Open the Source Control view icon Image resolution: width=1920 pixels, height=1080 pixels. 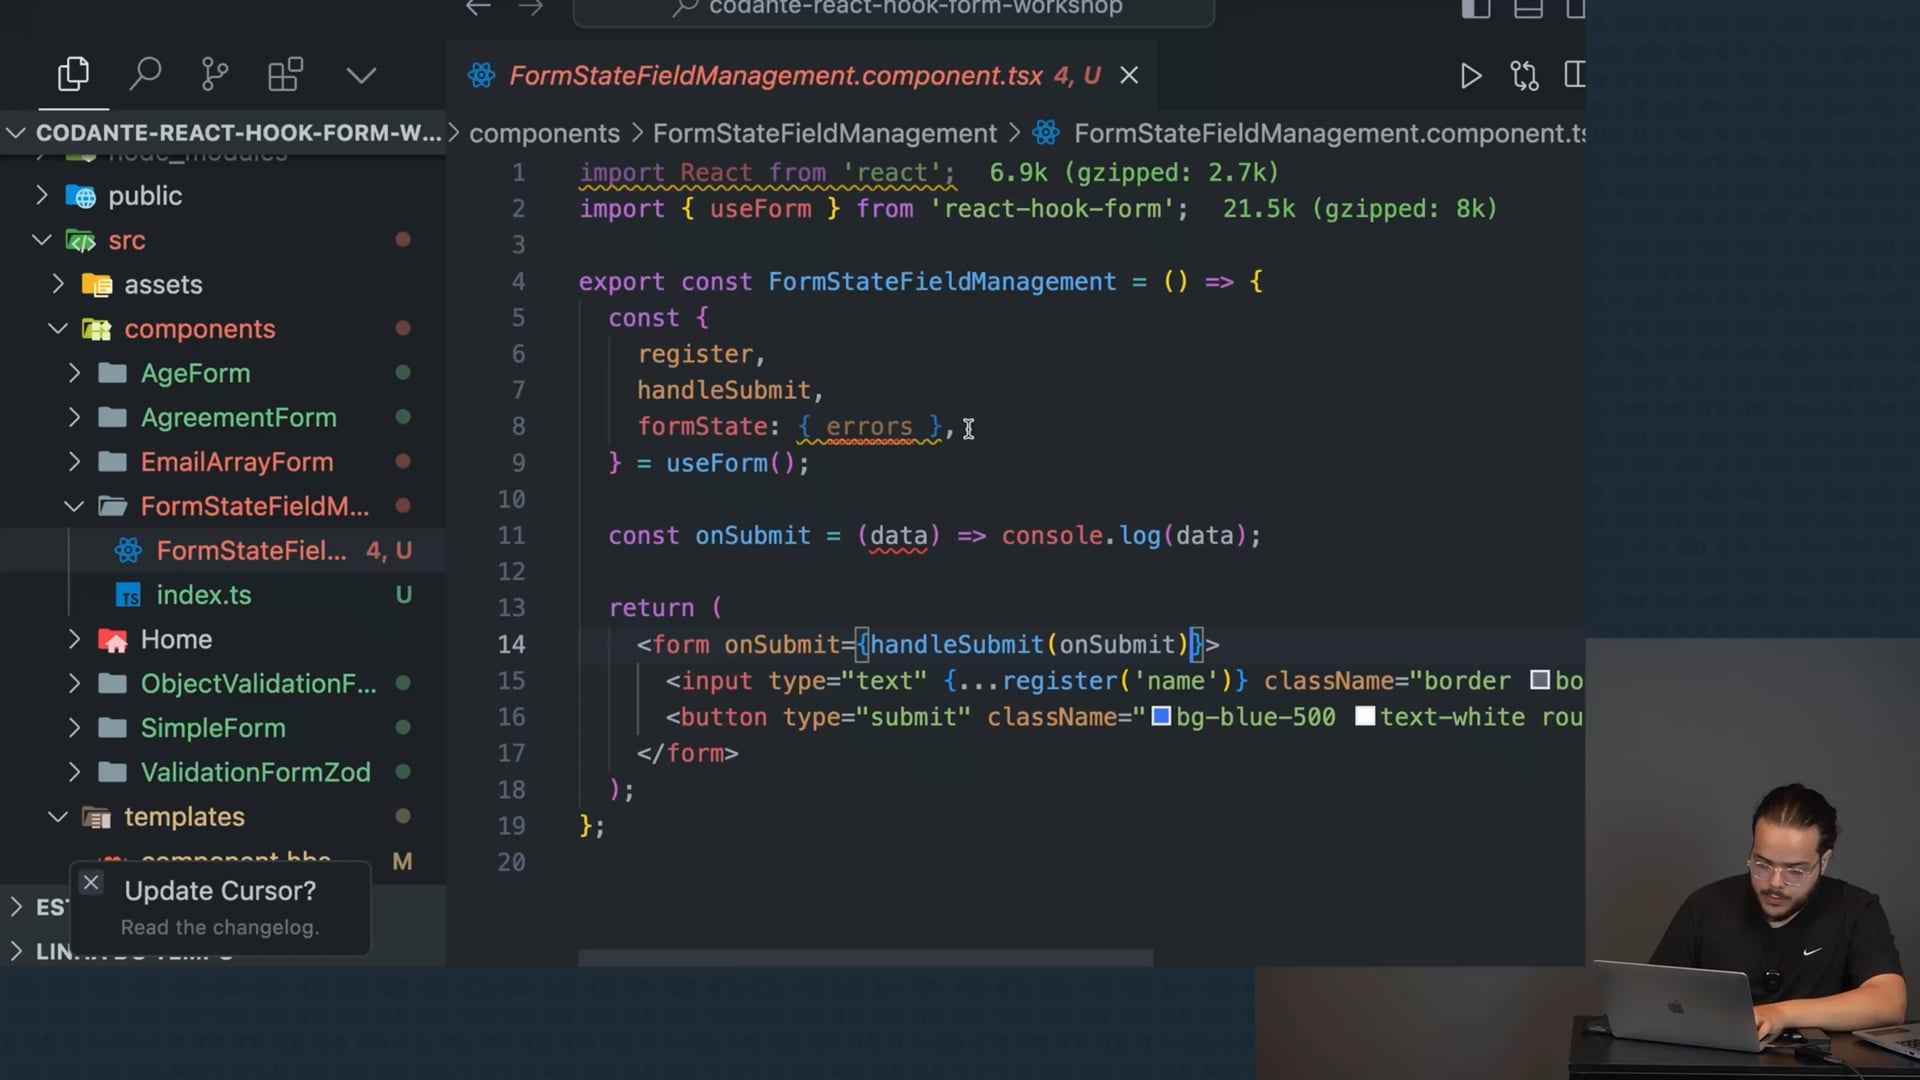click(x=214, y=75)
